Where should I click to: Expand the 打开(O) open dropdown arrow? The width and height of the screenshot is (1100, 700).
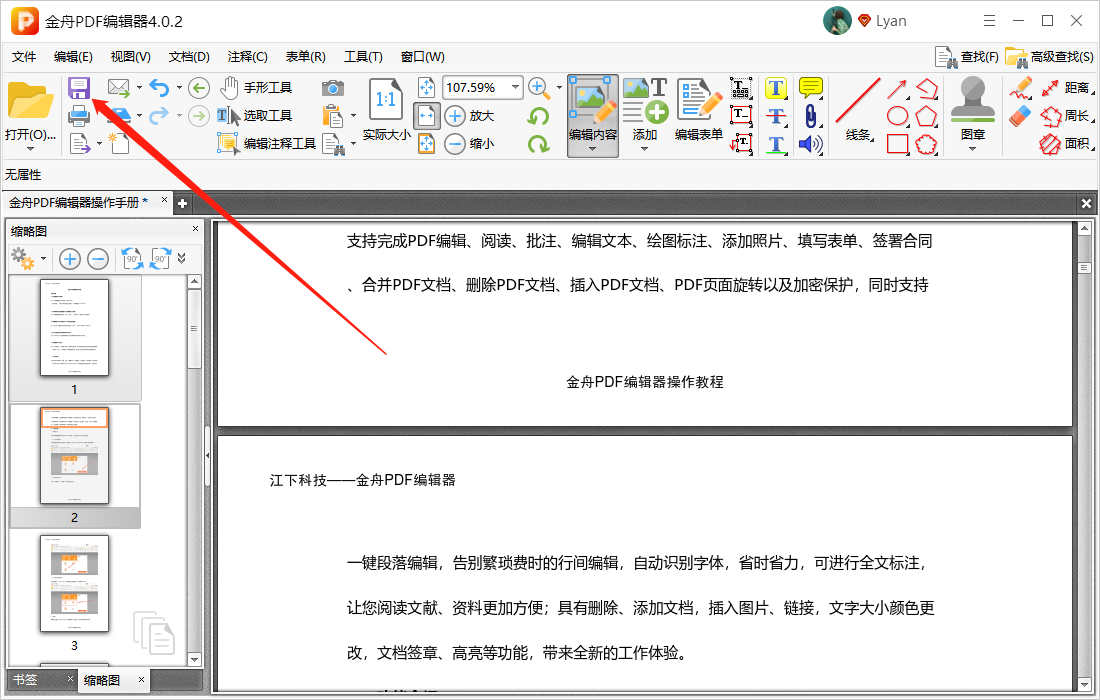pyautogui.click(x=30, y=149)
